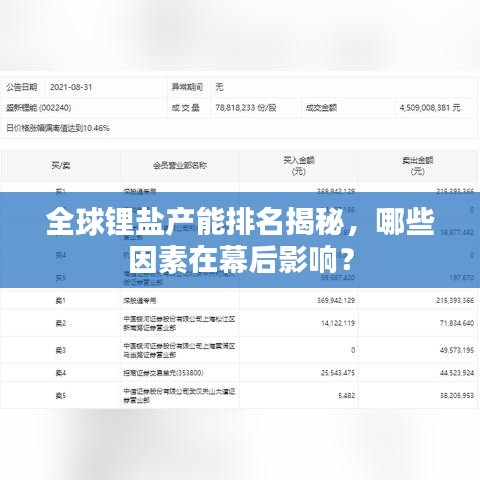Click the 上海松江区 brokerage name in 卖2 row

[x=179, y=323]
